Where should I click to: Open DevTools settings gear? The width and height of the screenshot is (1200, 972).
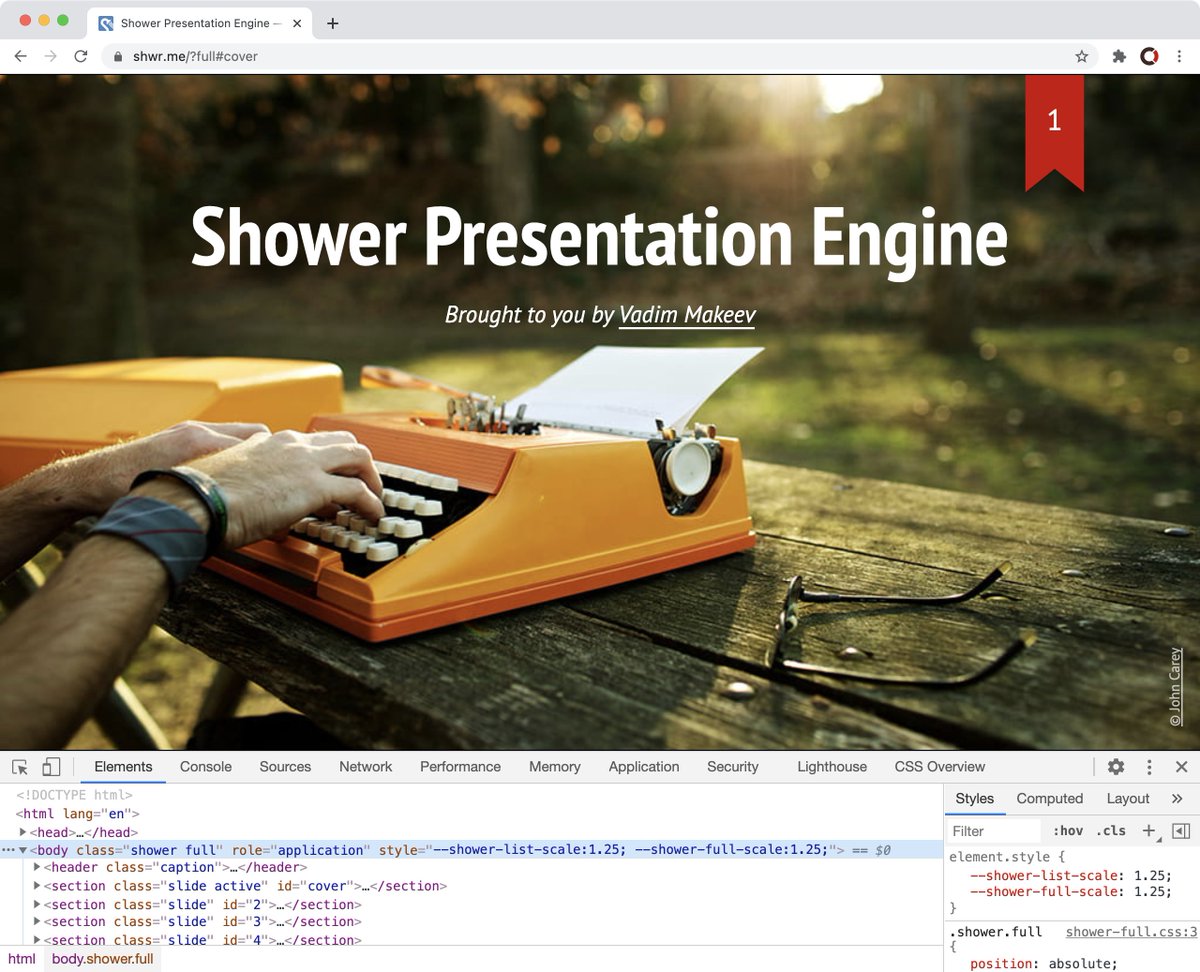click(1116, 767)
